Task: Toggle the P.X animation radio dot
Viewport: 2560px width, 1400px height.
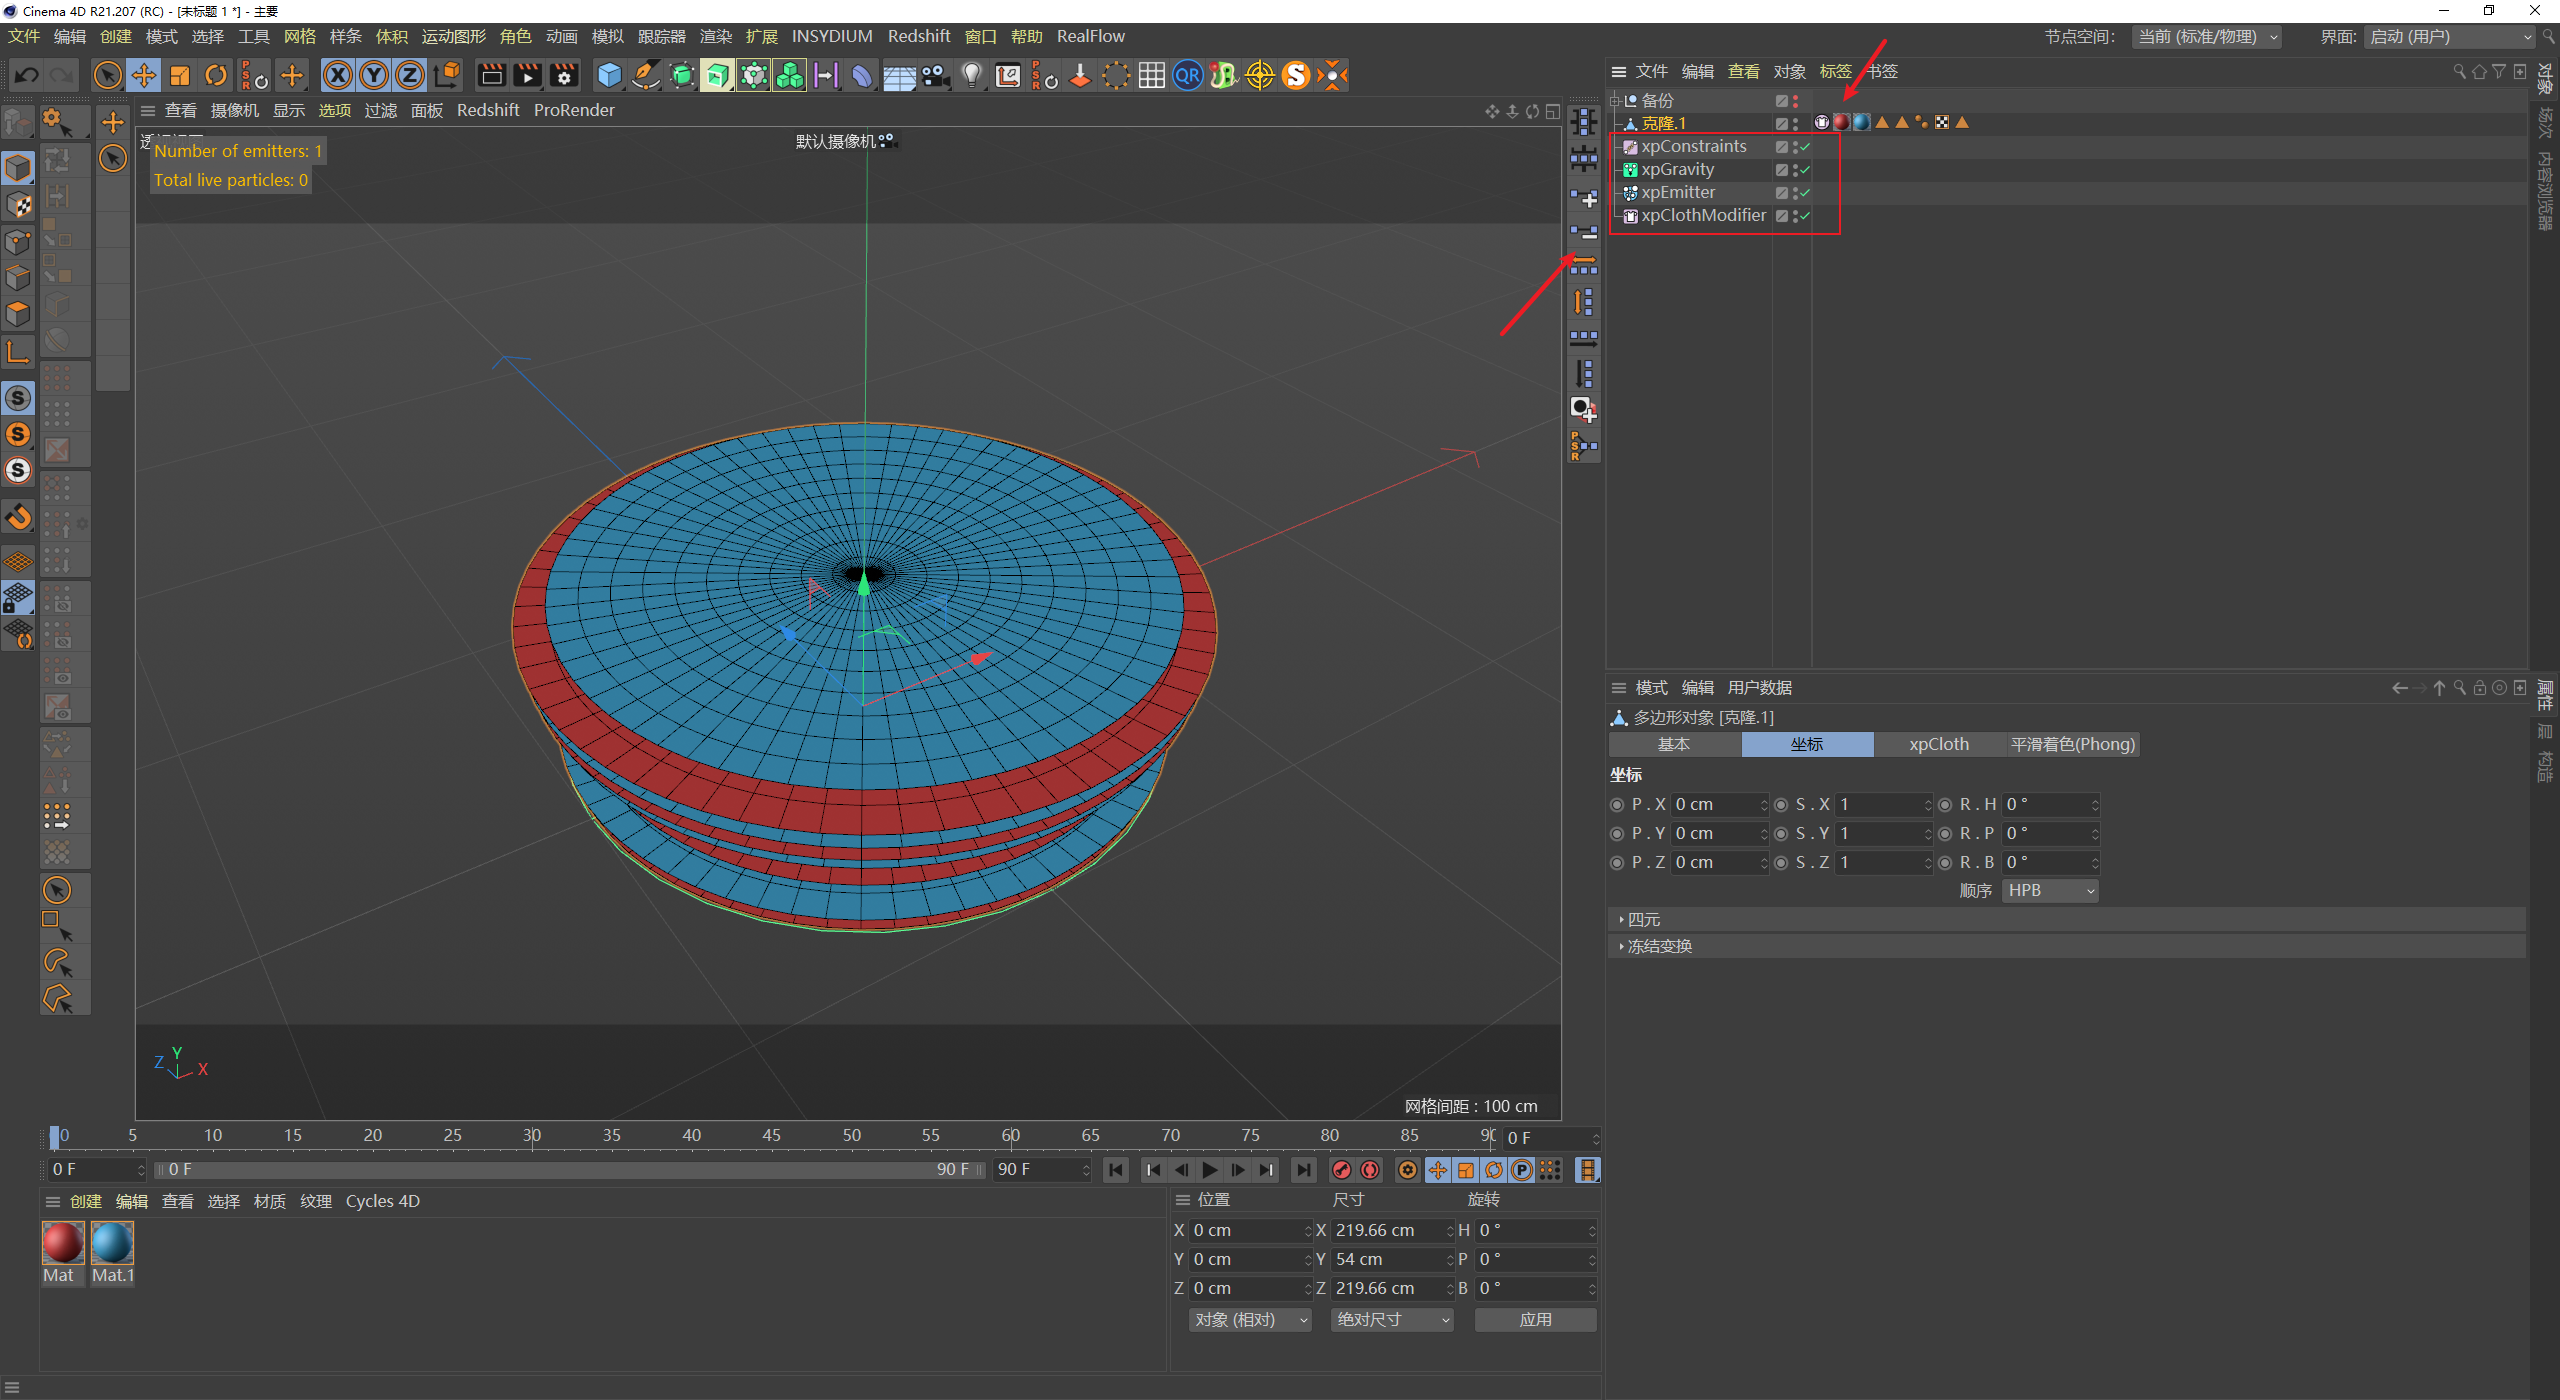Action: click(1617, 805)
